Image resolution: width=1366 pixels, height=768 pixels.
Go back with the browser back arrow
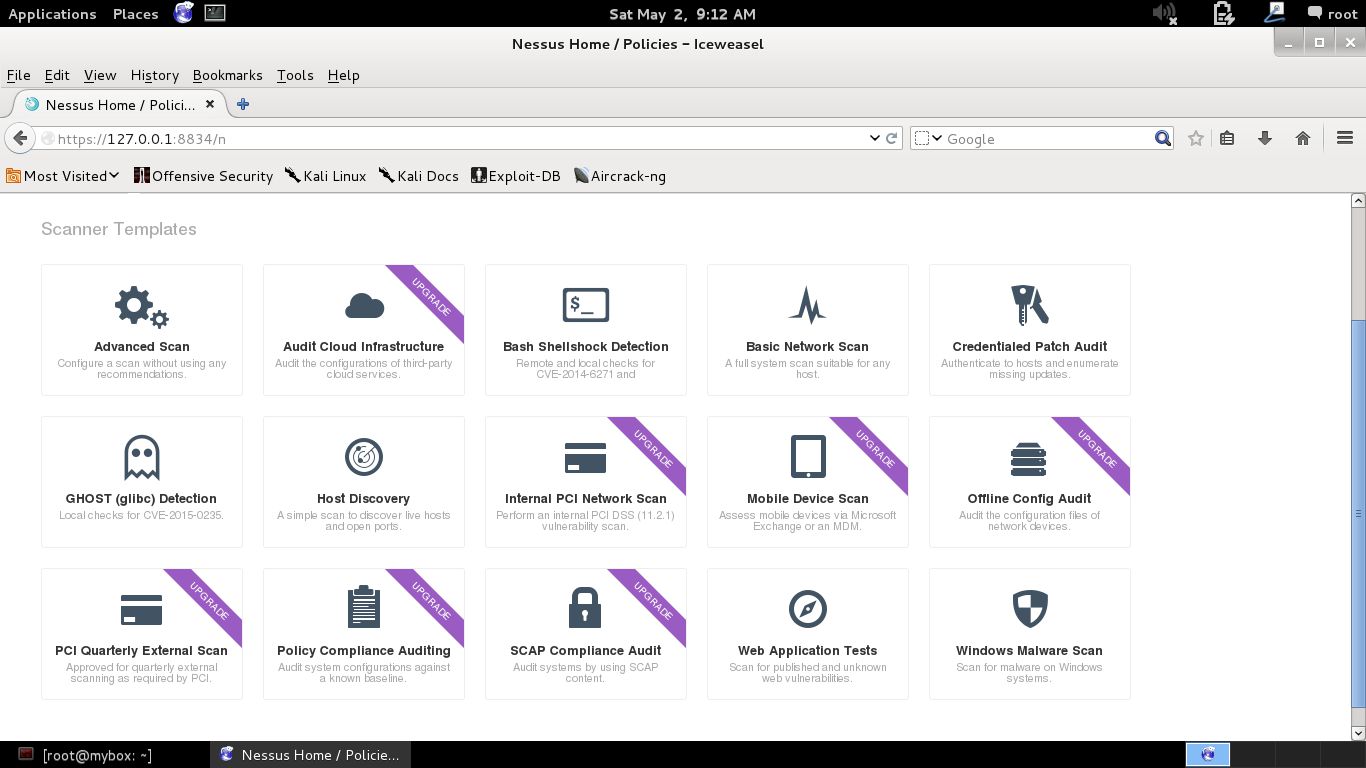(20, 138)
